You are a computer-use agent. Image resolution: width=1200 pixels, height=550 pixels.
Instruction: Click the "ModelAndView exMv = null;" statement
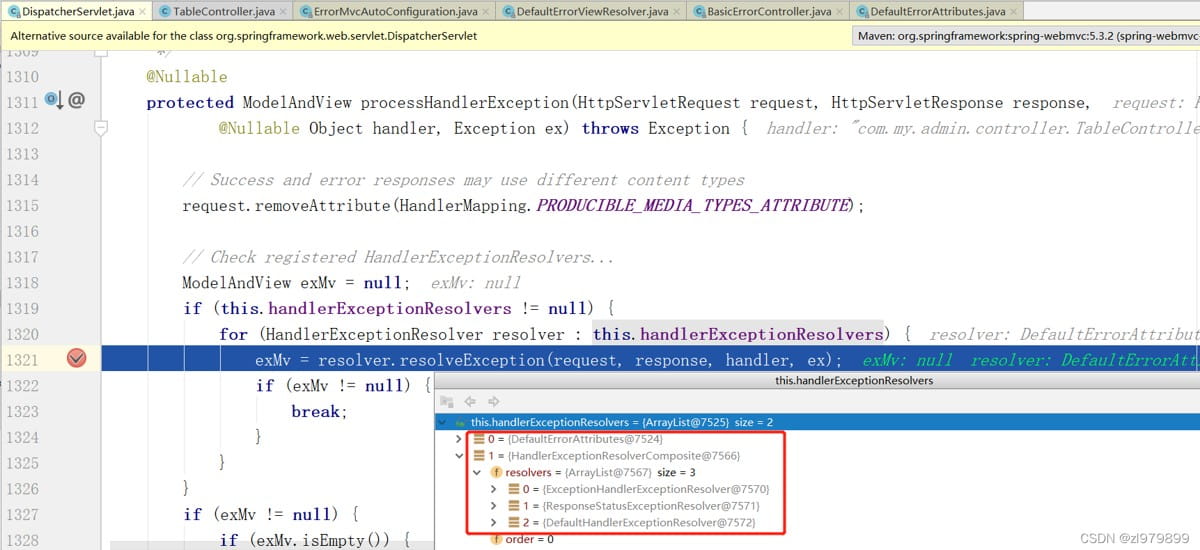pos(296,282)
